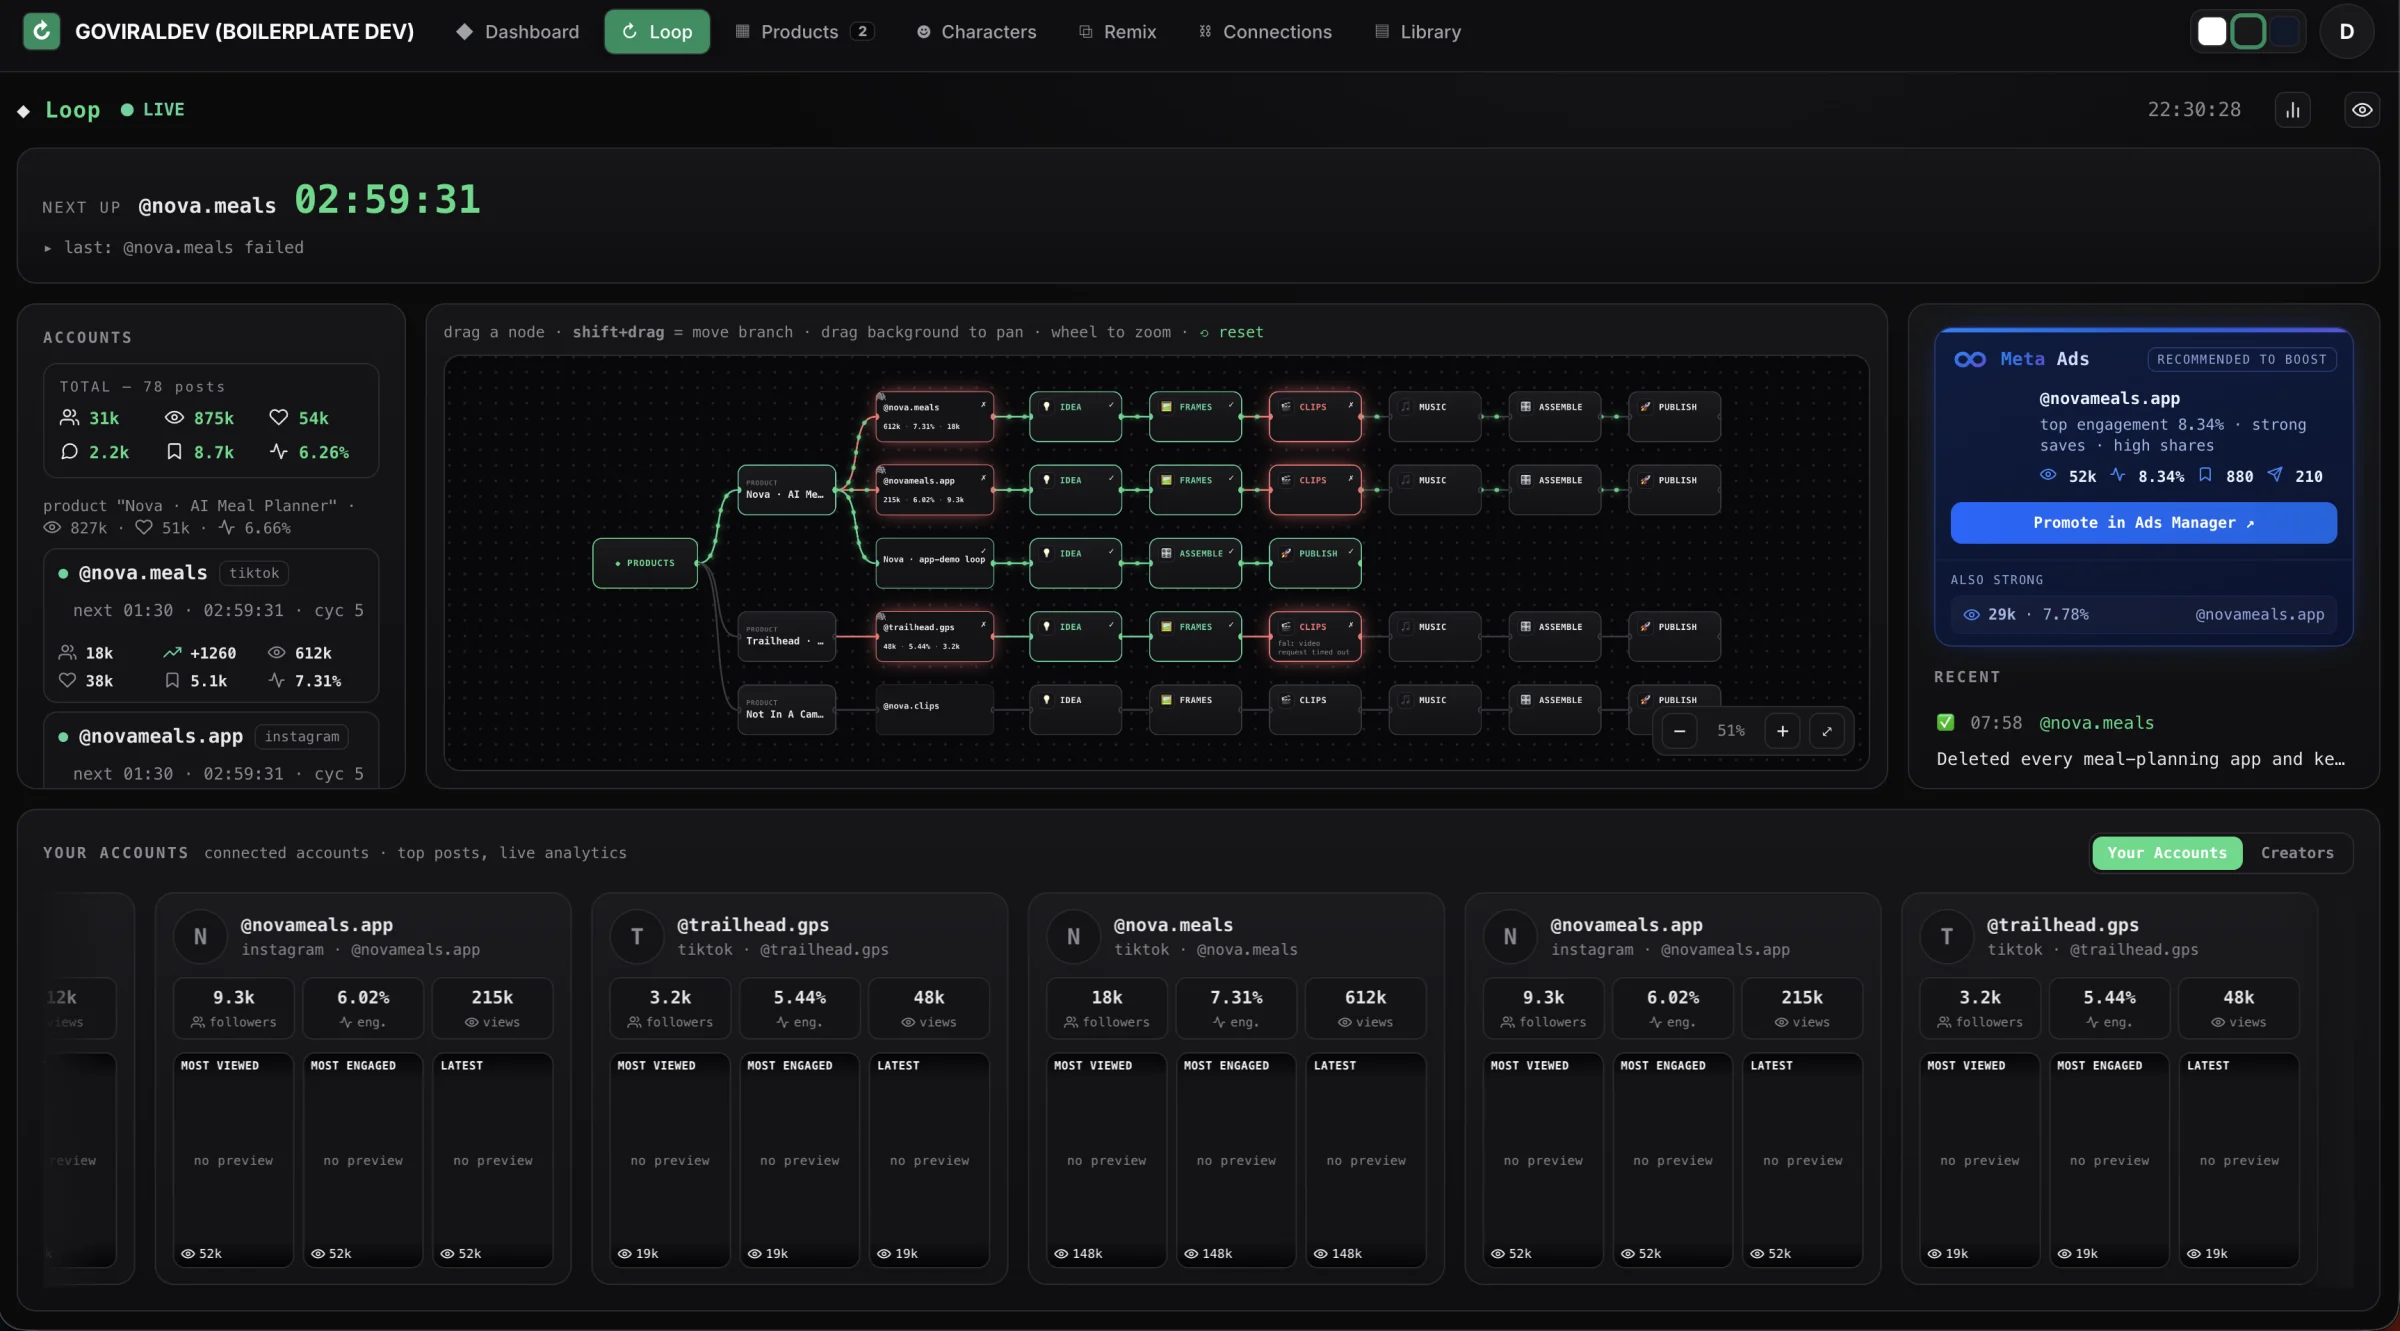This screenshot has height=1331, width=2400.
Task: Click MUSIC note icon in @trailhead.gps row
Action: pyautogui.click(x=1406, y=627)
